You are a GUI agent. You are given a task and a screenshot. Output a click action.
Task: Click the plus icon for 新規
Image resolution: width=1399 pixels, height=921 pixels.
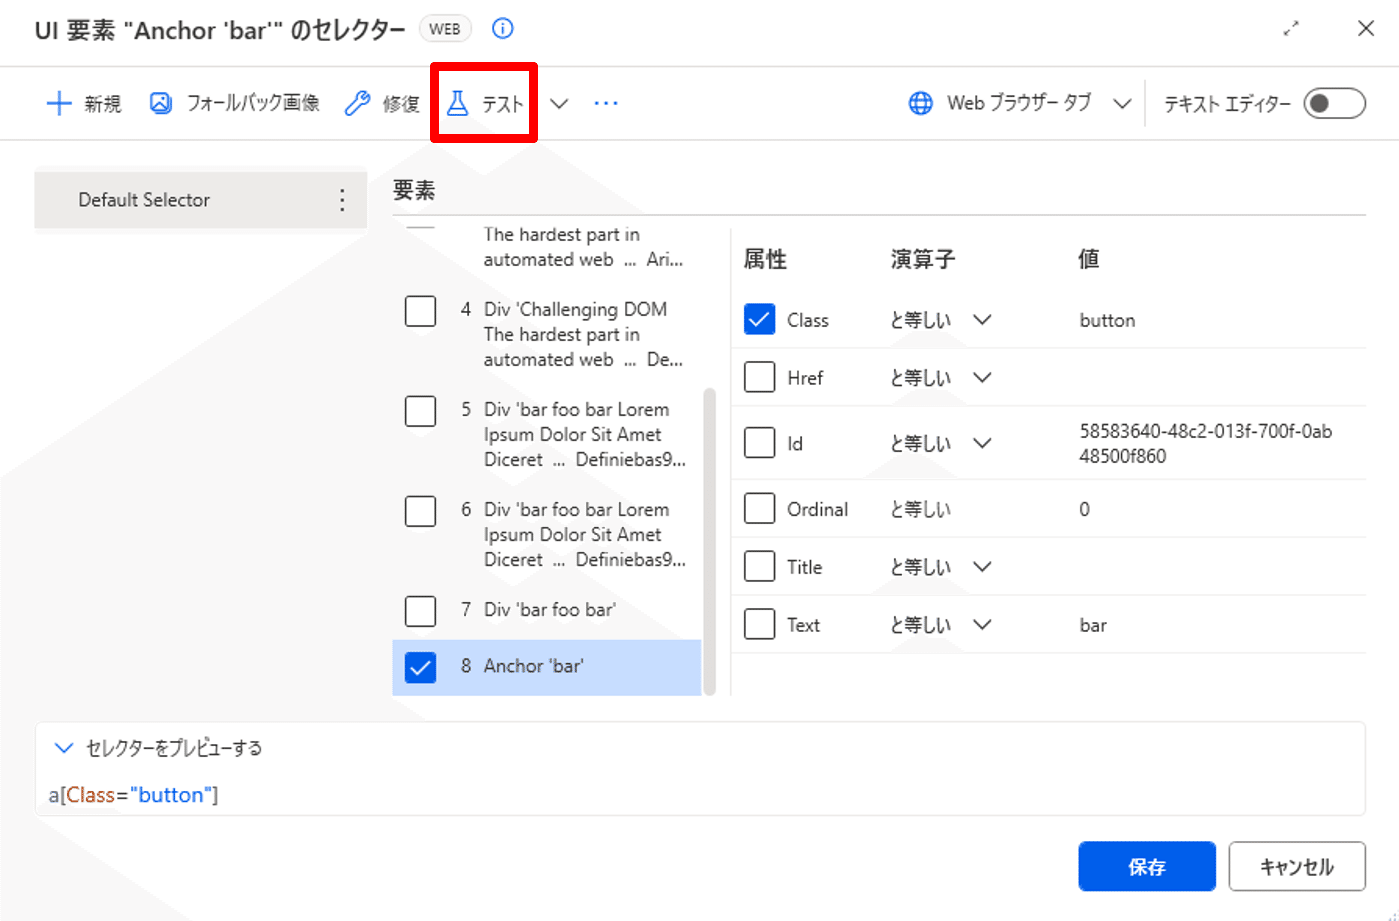[59, 103]
